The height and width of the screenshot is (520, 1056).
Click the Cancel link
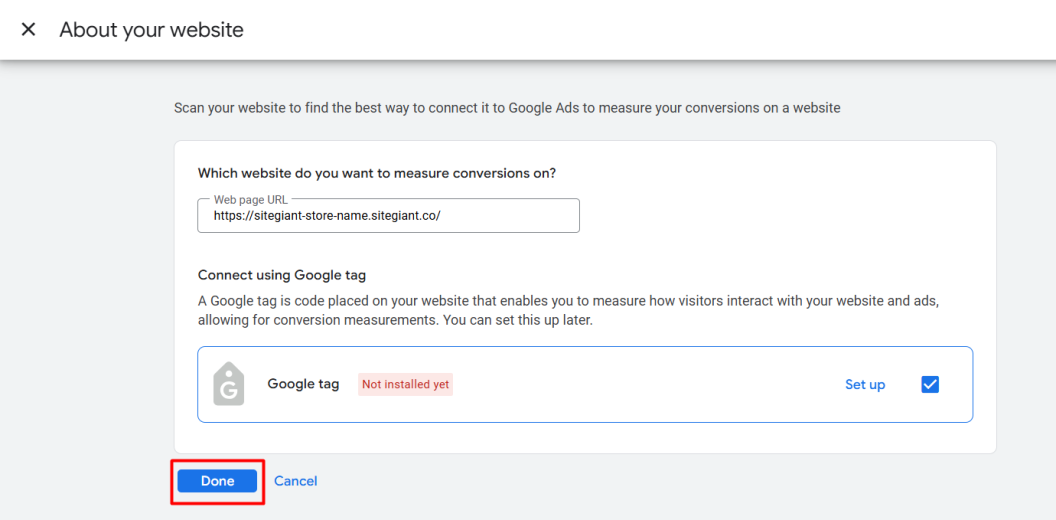295,481
